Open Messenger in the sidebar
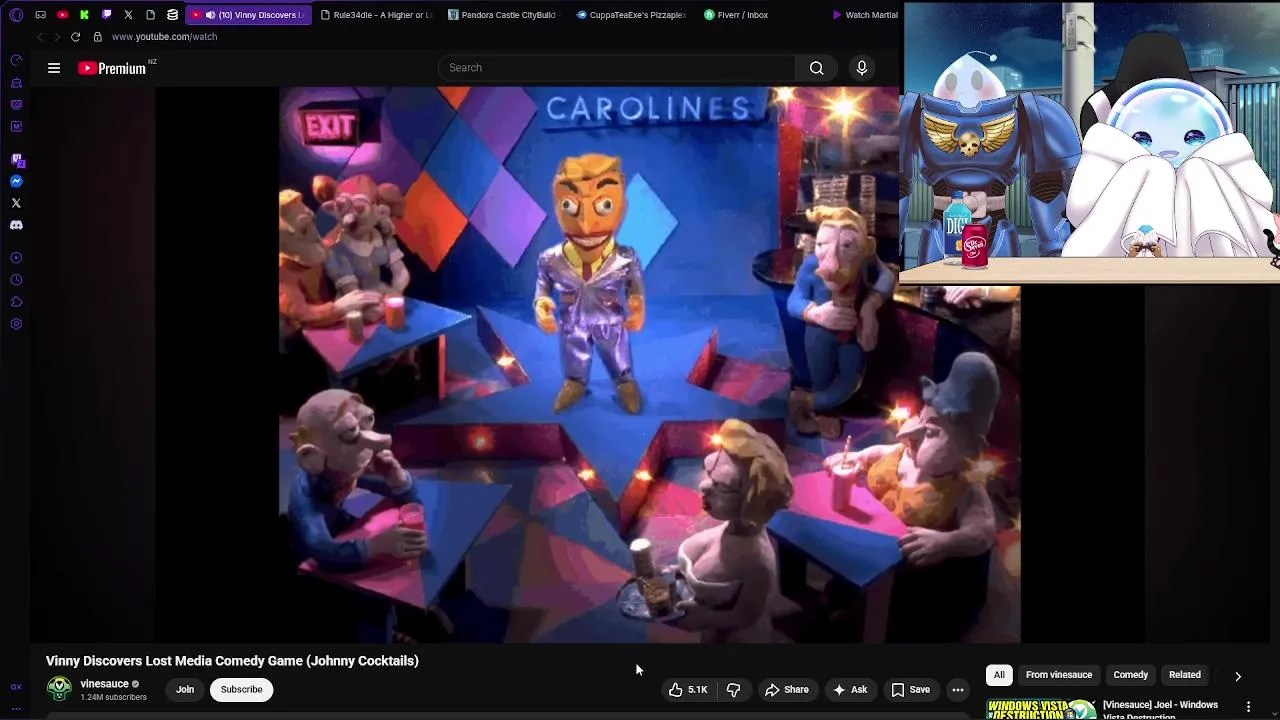The width and height of the screenshot is (1280, 720). click(16, 181)
